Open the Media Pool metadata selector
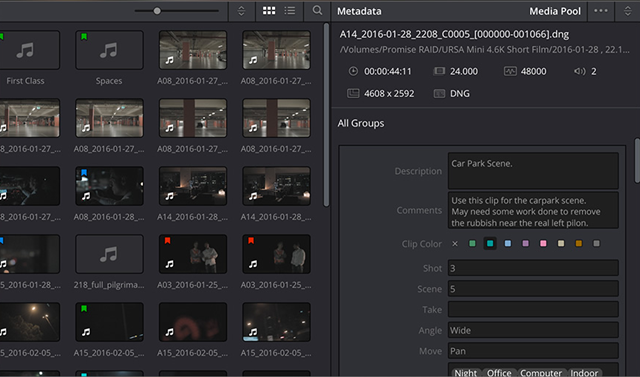 click(x=555, y=11)
